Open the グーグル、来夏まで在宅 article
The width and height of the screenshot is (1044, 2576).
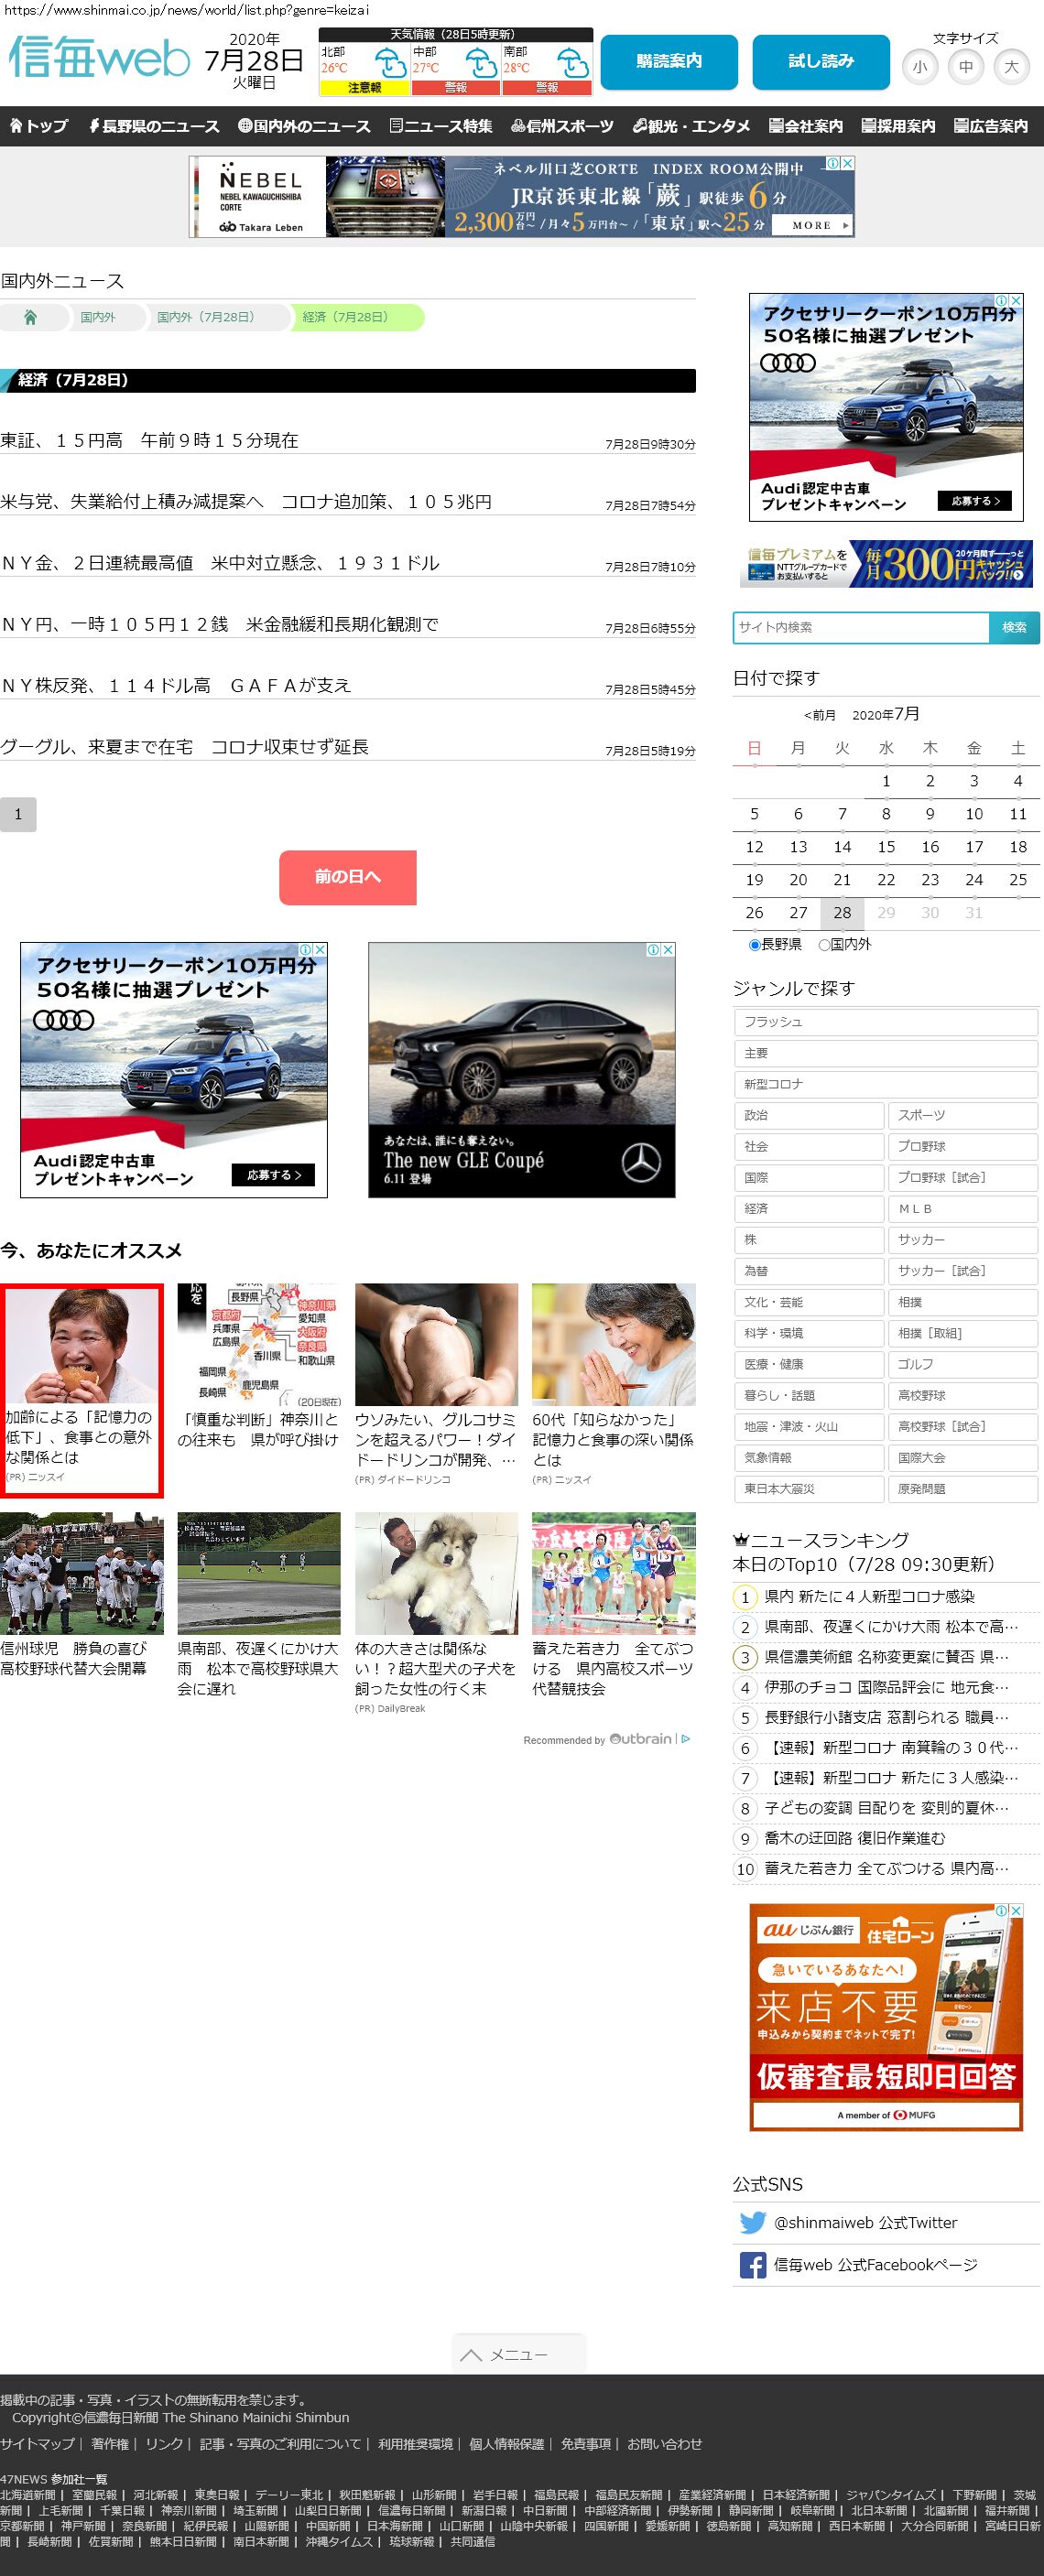pyautogui.click(x=185, y=747)
